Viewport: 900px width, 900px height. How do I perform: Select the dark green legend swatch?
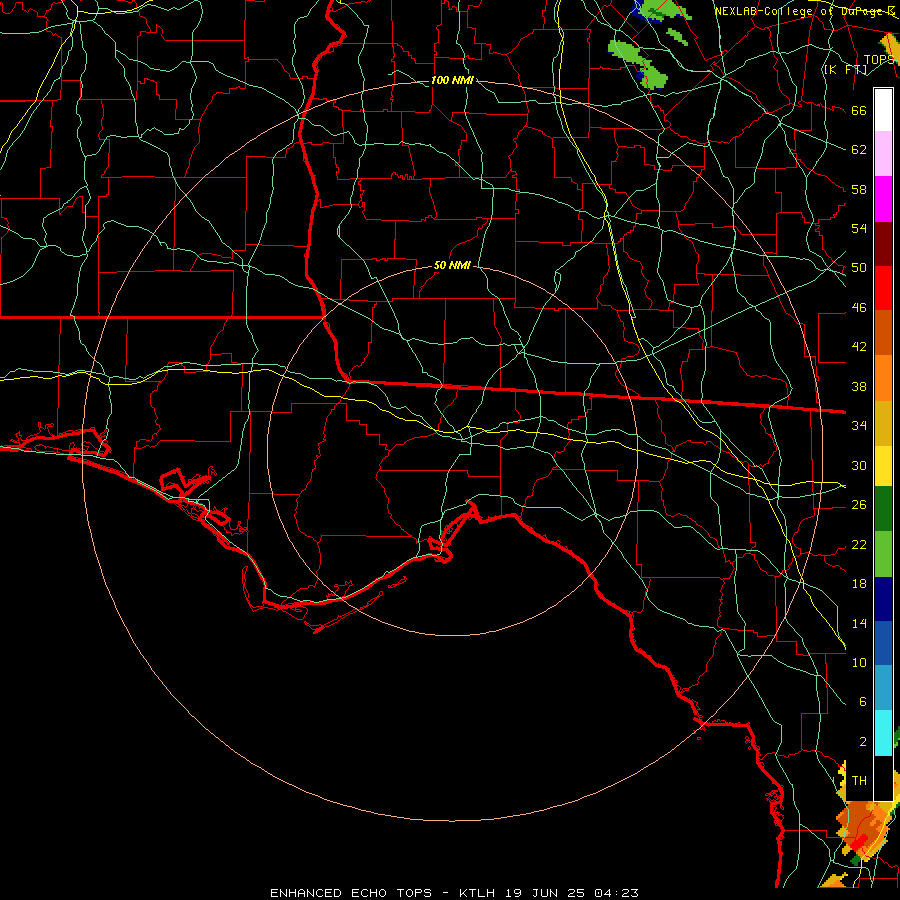(883, 509)
